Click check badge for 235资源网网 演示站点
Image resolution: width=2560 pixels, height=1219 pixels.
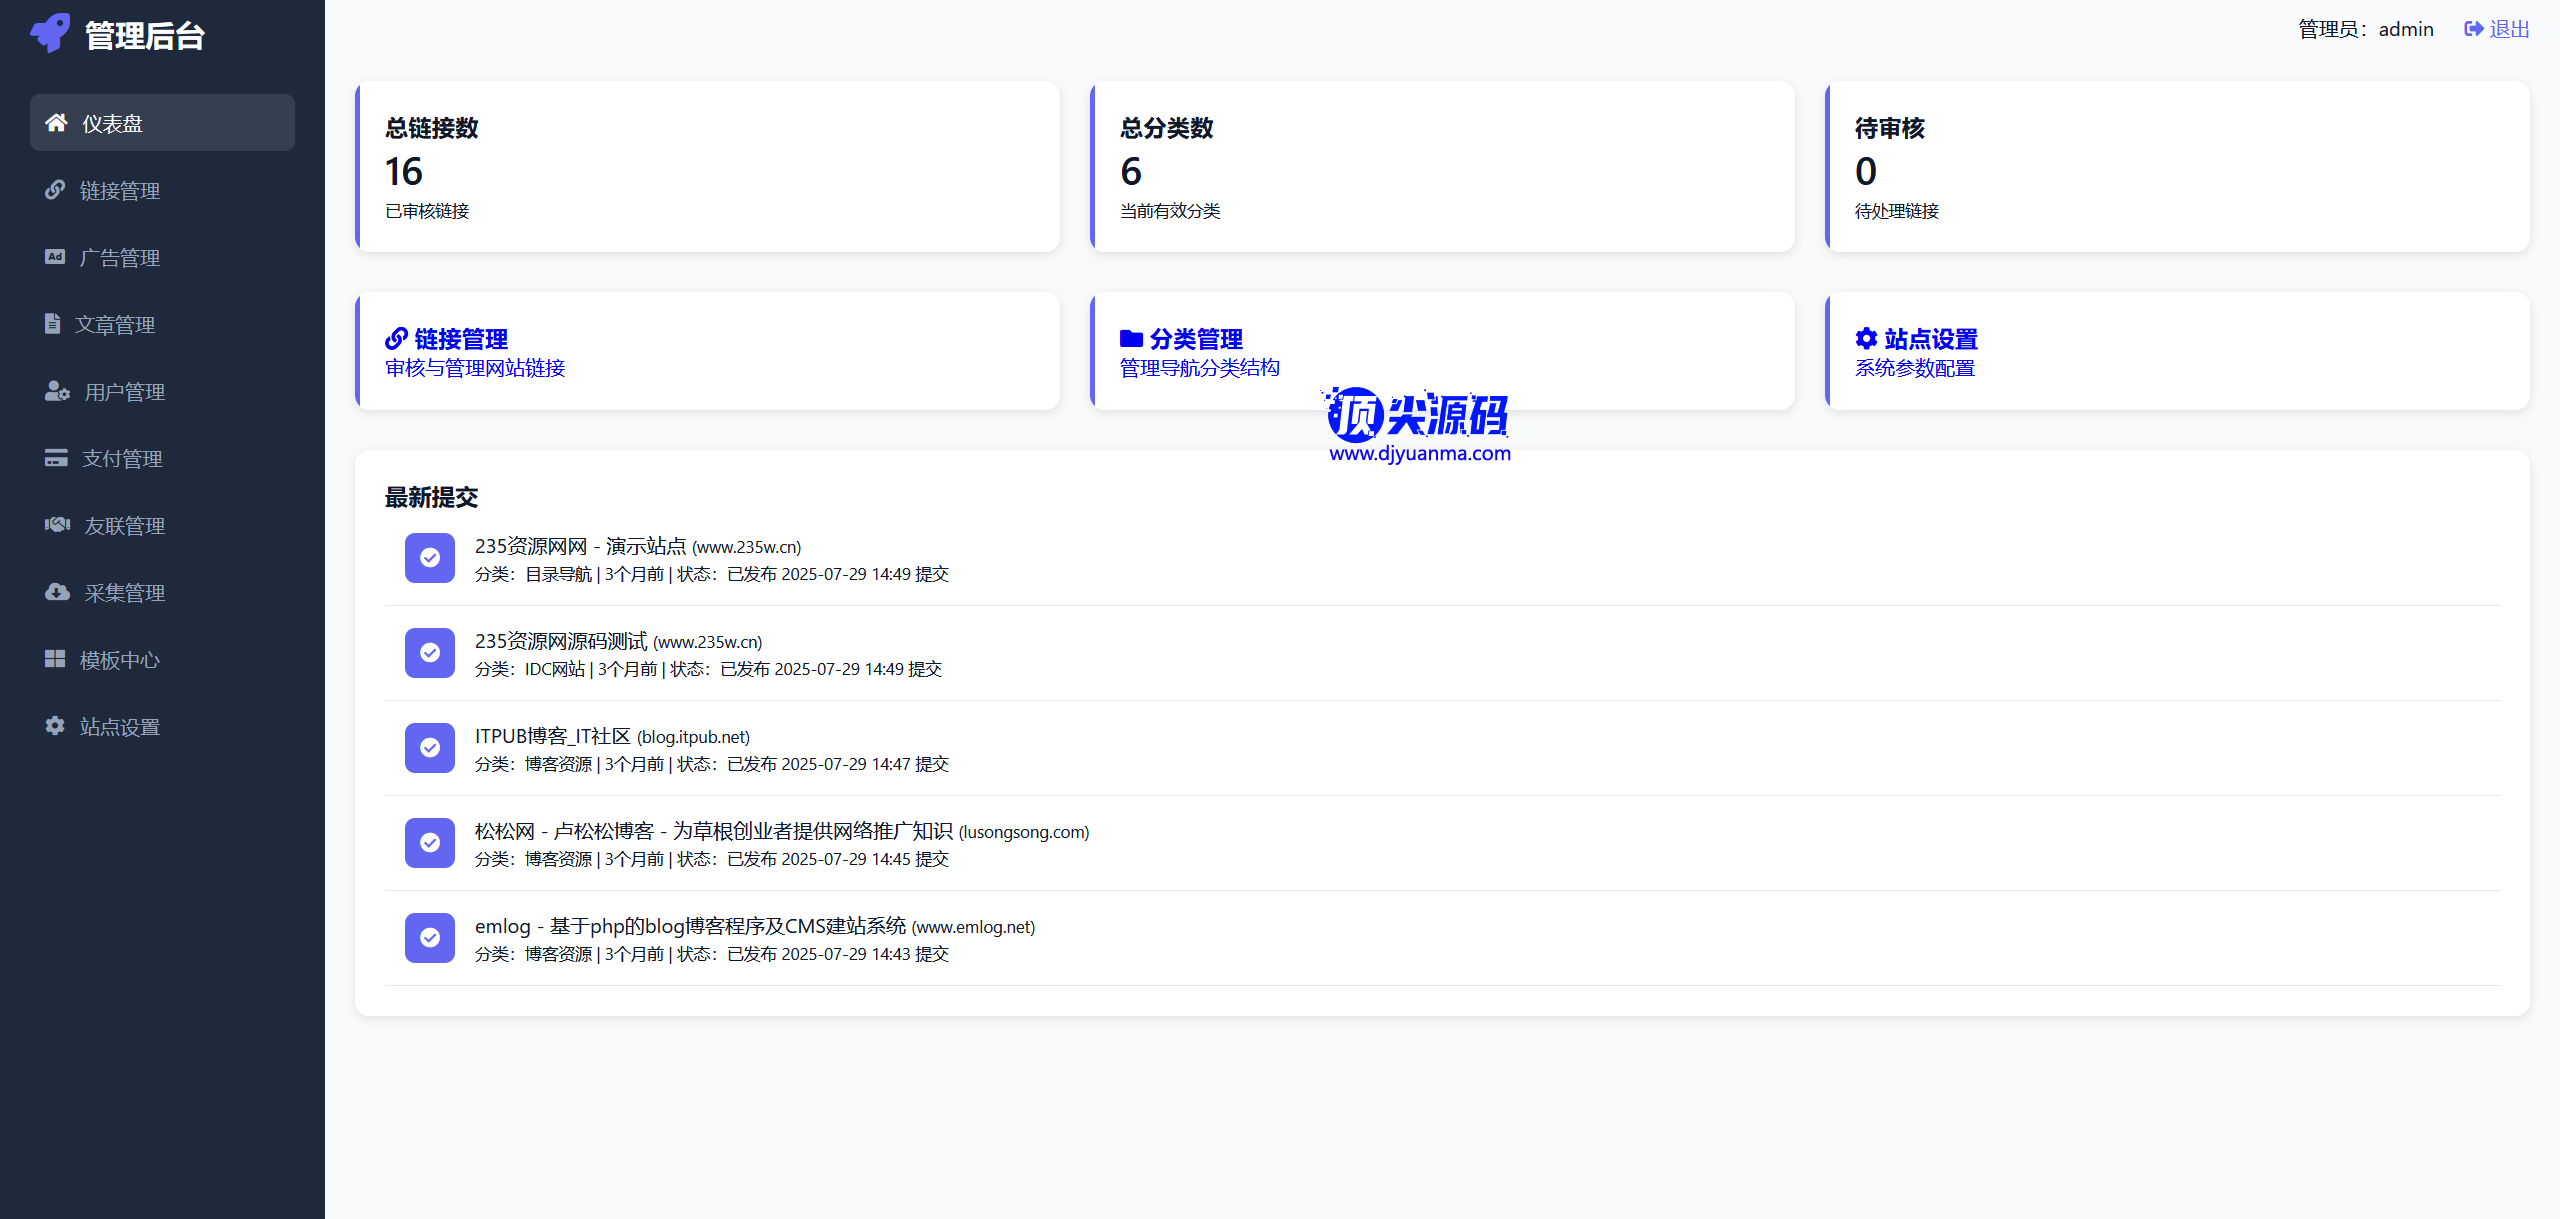[x=430, y=558]
